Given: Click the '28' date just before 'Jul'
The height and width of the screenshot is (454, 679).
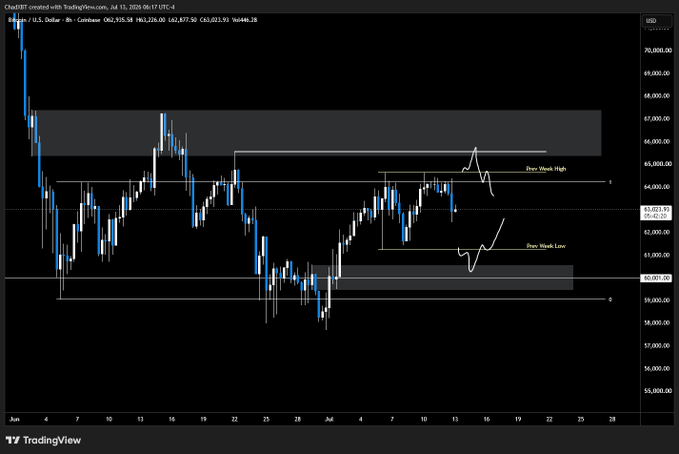Looking at the screenshot, I should (297, 419).
